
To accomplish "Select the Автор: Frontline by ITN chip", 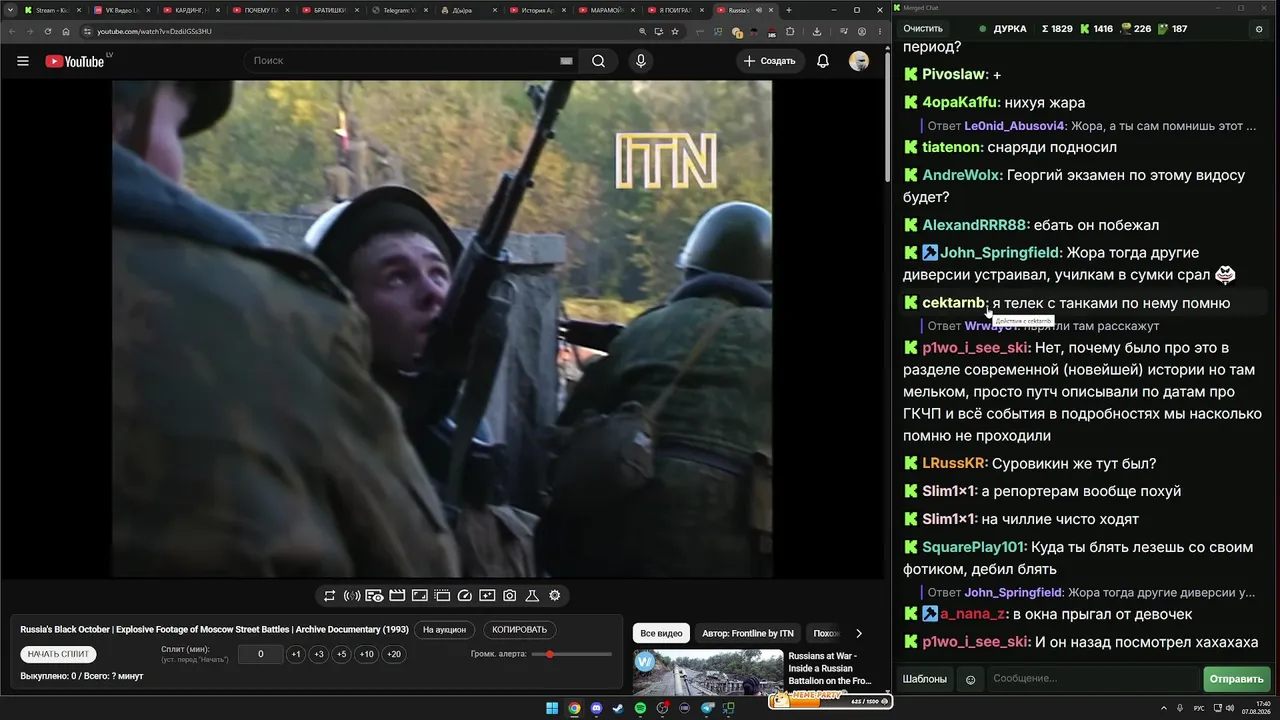I will [748, 633].
